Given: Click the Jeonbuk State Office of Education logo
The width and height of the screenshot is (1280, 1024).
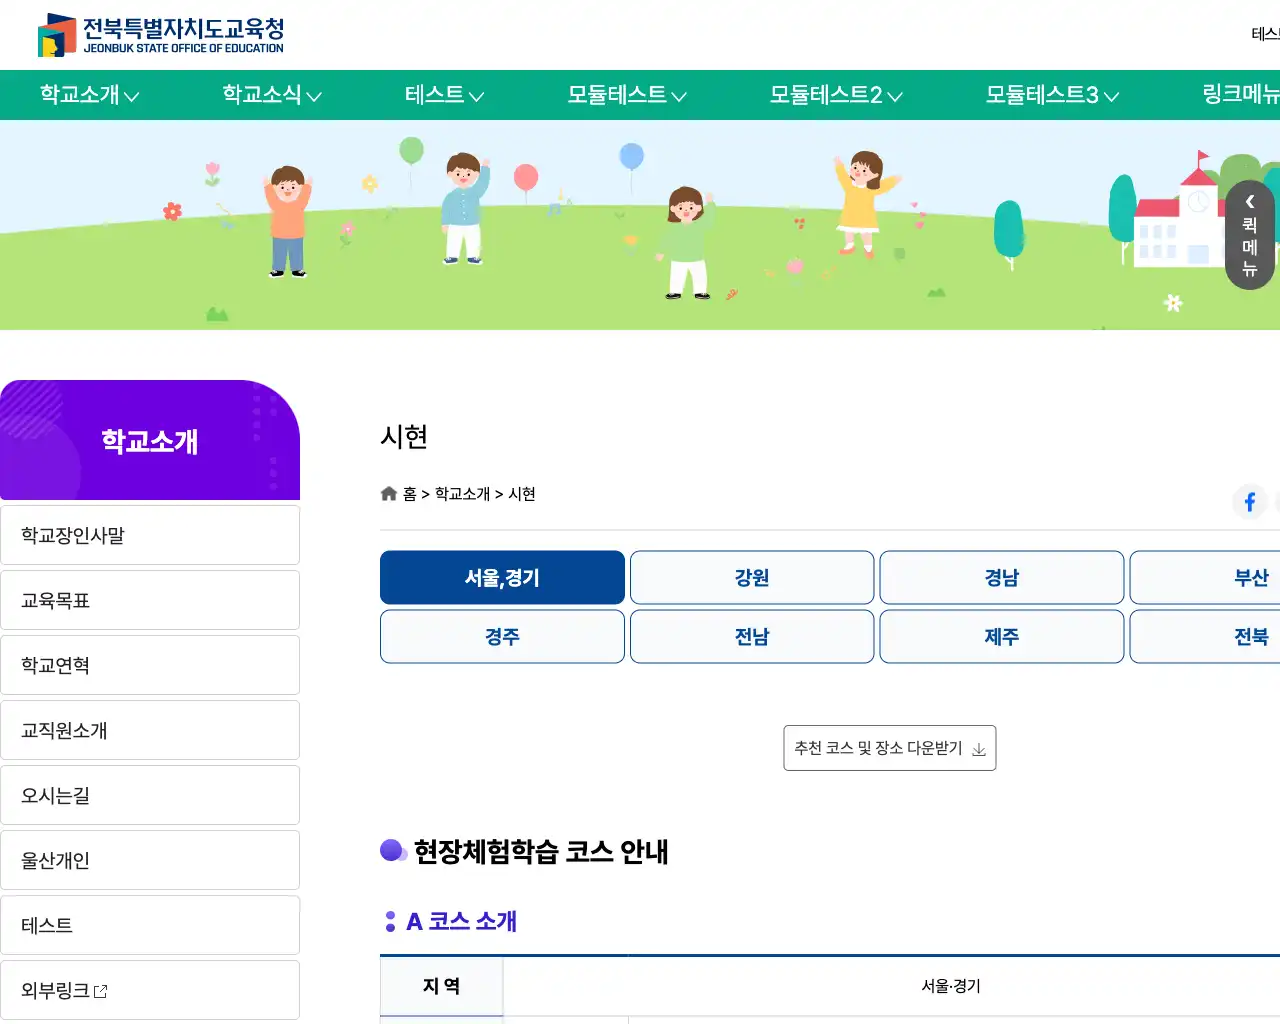Looking at the screenshot, I should [x=161, y=35].
